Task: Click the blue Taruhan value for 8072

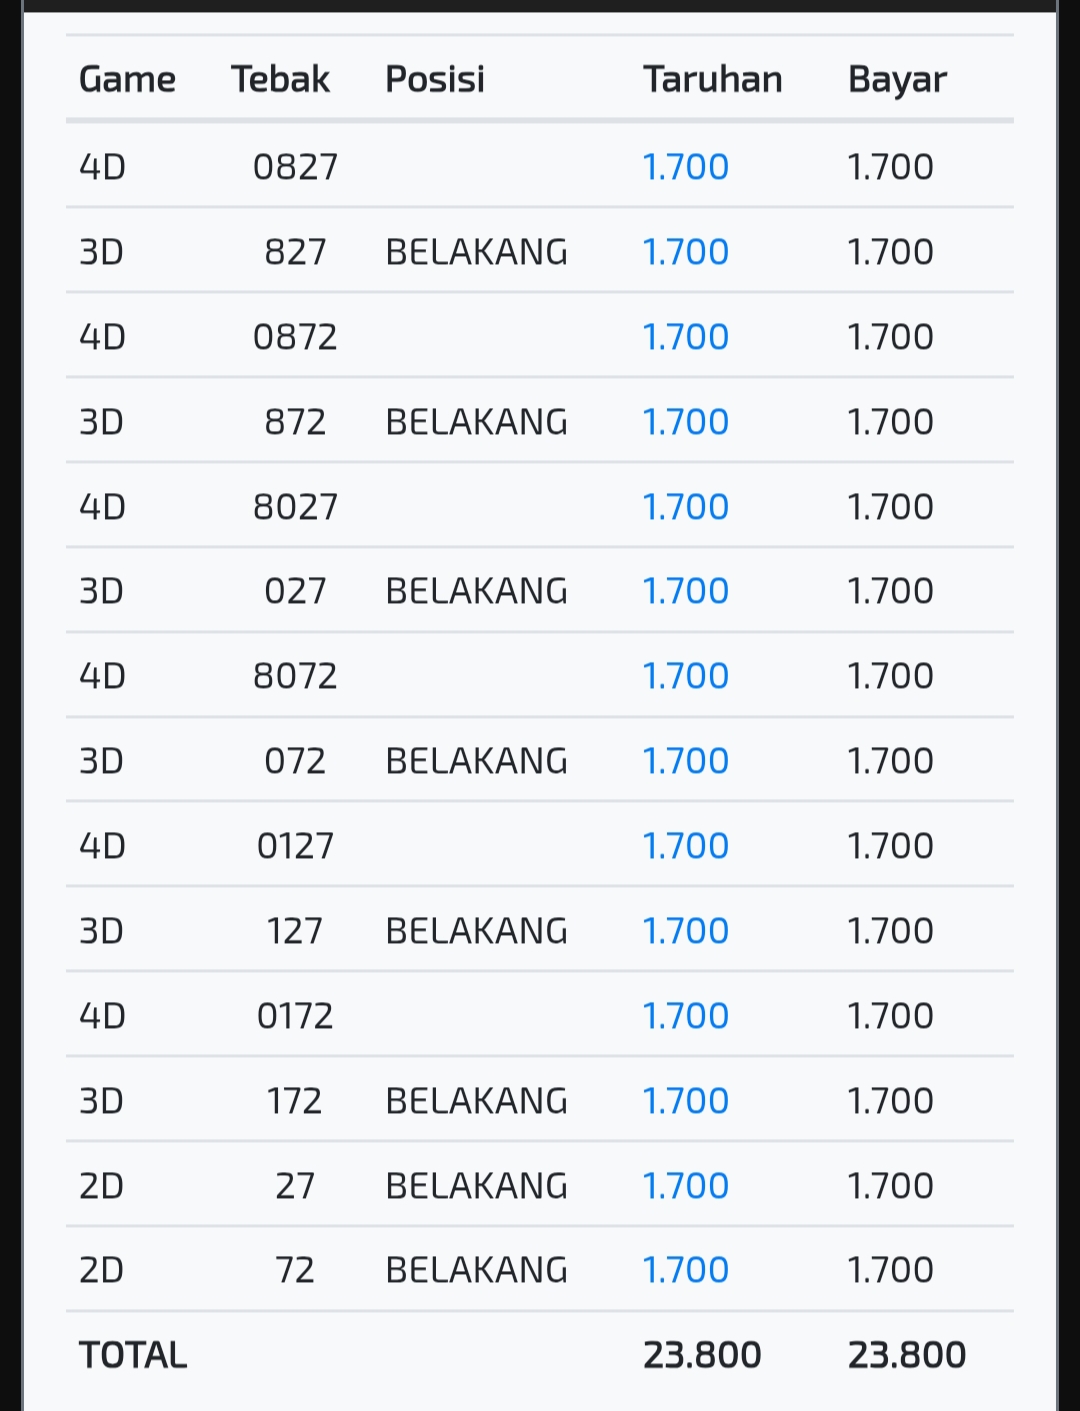Action: point(685,676)
